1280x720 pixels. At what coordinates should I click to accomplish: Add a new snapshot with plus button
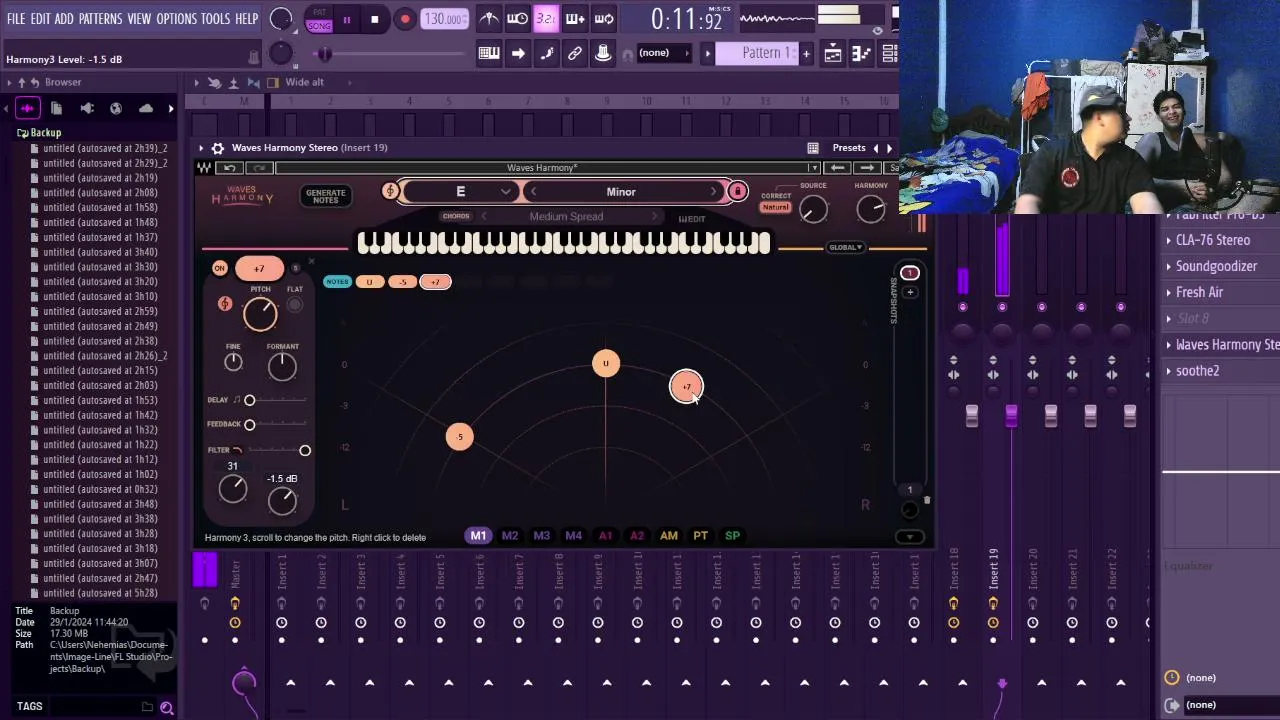910,293
